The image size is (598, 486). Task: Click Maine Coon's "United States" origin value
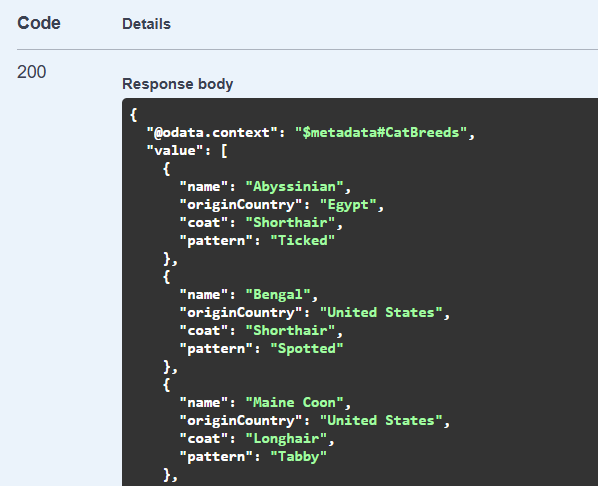(381, 420)
